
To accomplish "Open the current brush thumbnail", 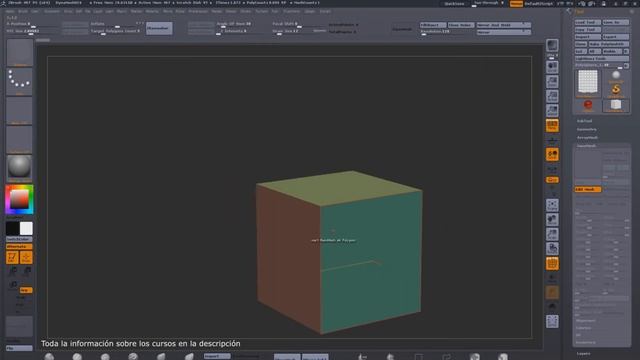I will (x=20, y=53).
